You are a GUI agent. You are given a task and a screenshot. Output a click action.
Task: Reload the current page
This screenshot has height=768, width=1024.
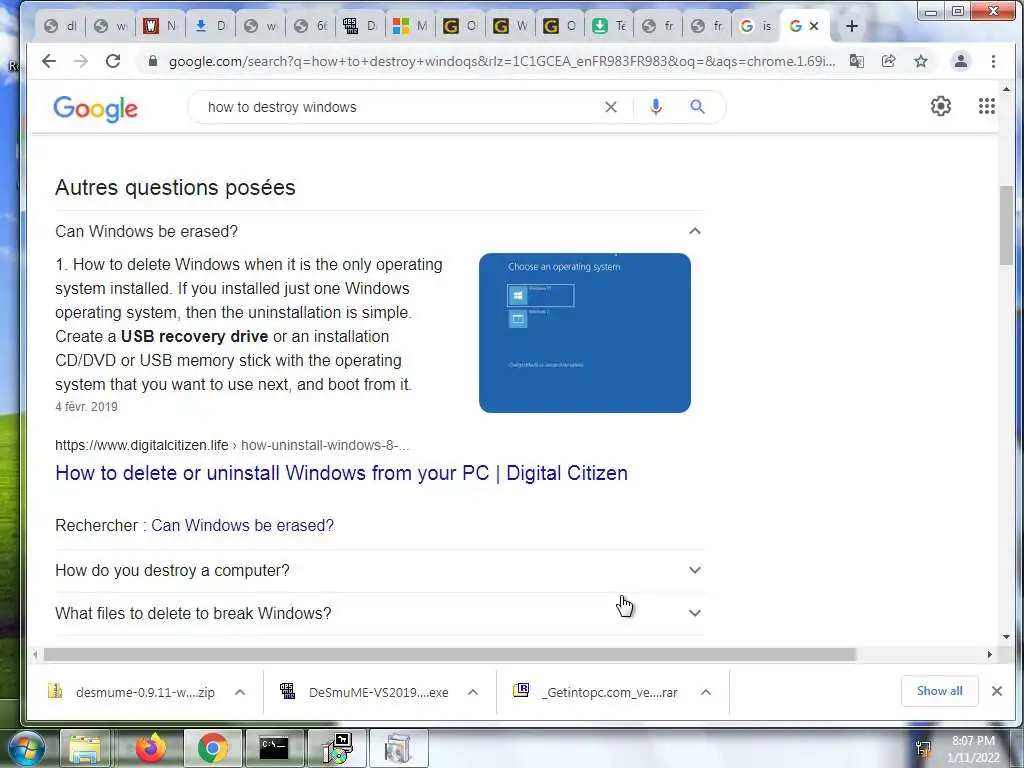pos(113,61)
